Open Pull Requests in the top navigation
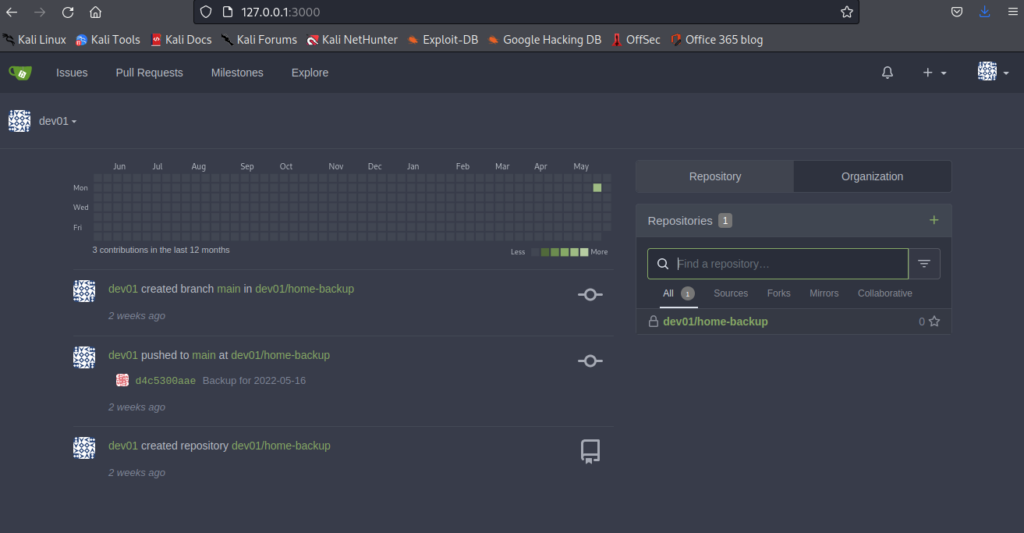 tap(149, 73)
